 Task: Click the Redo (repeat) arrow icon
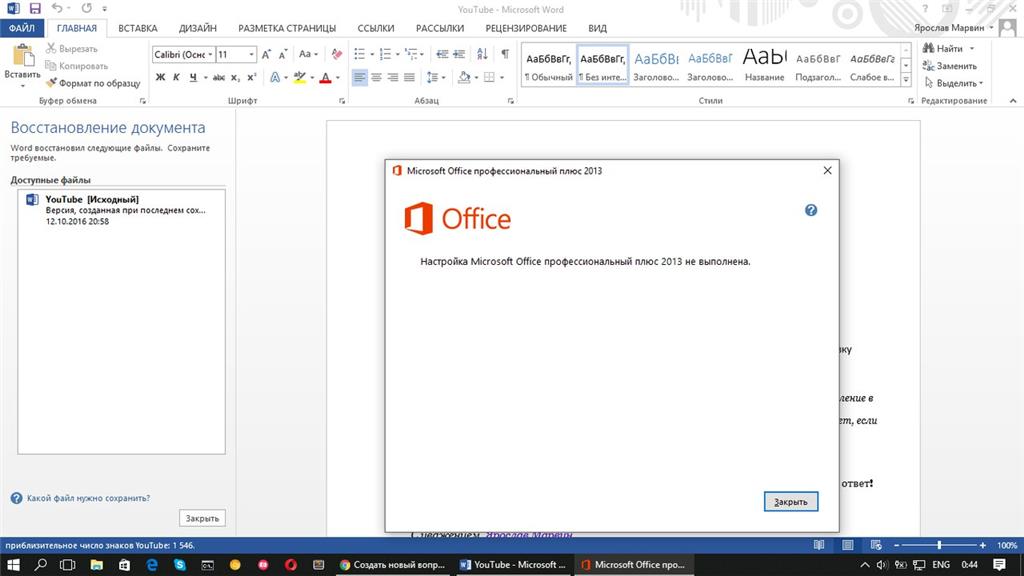click(x=87, y=8)
